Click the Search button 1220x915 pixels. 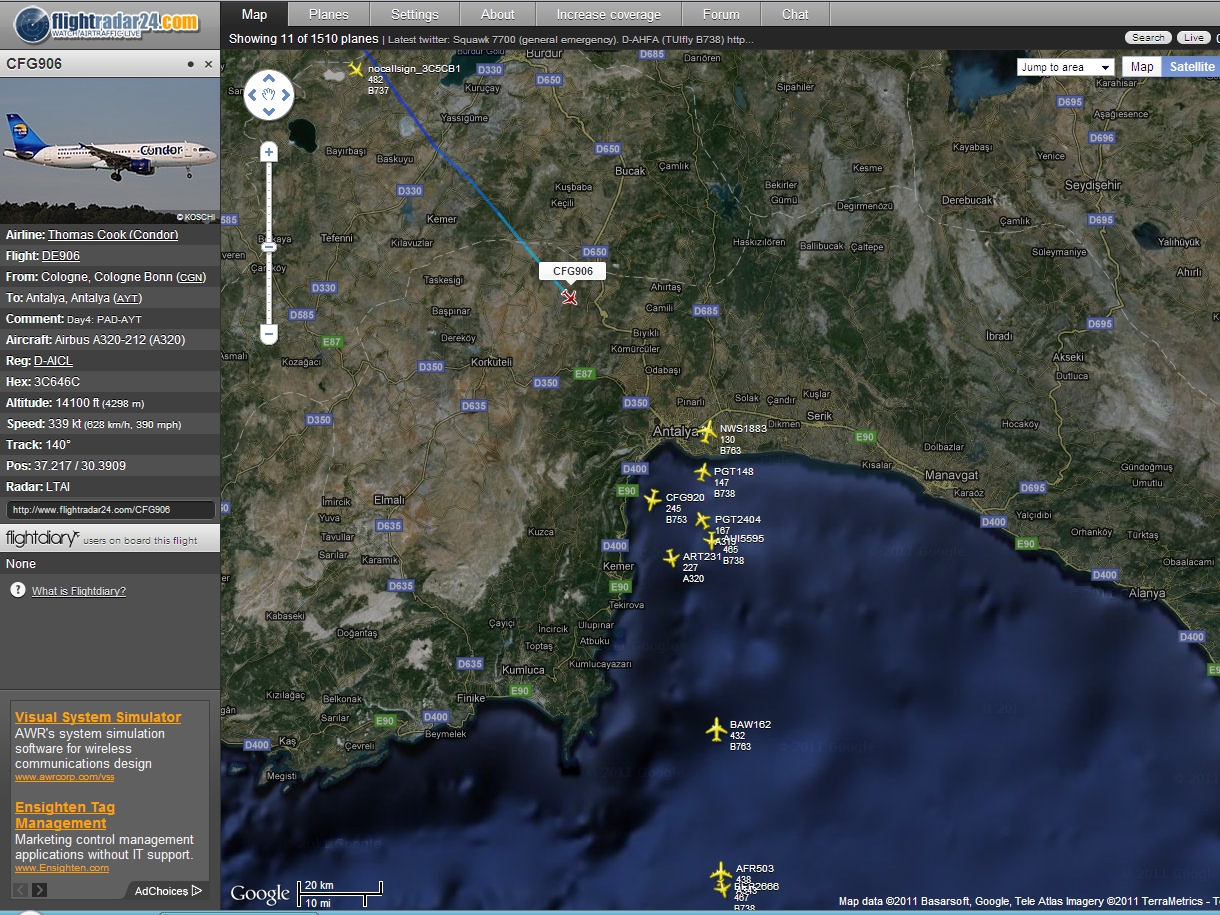1148,38
